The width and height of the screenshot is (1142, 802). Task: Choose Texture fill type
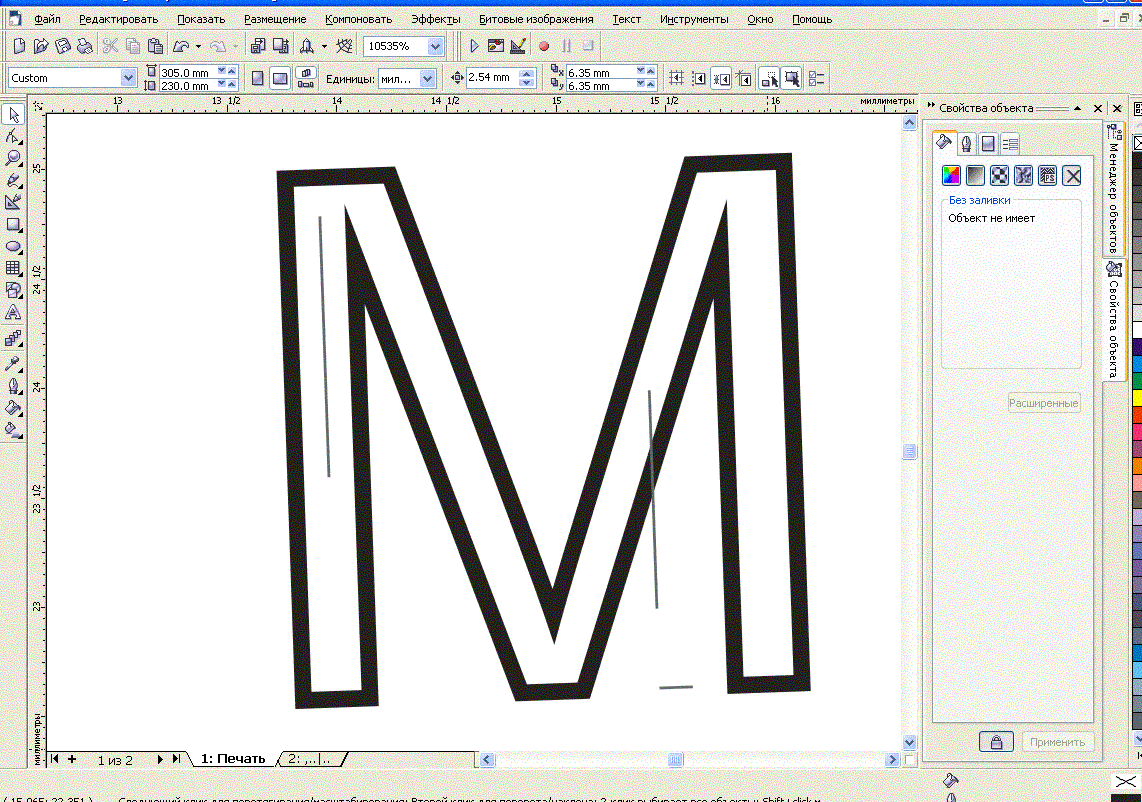pos(1023,176)
